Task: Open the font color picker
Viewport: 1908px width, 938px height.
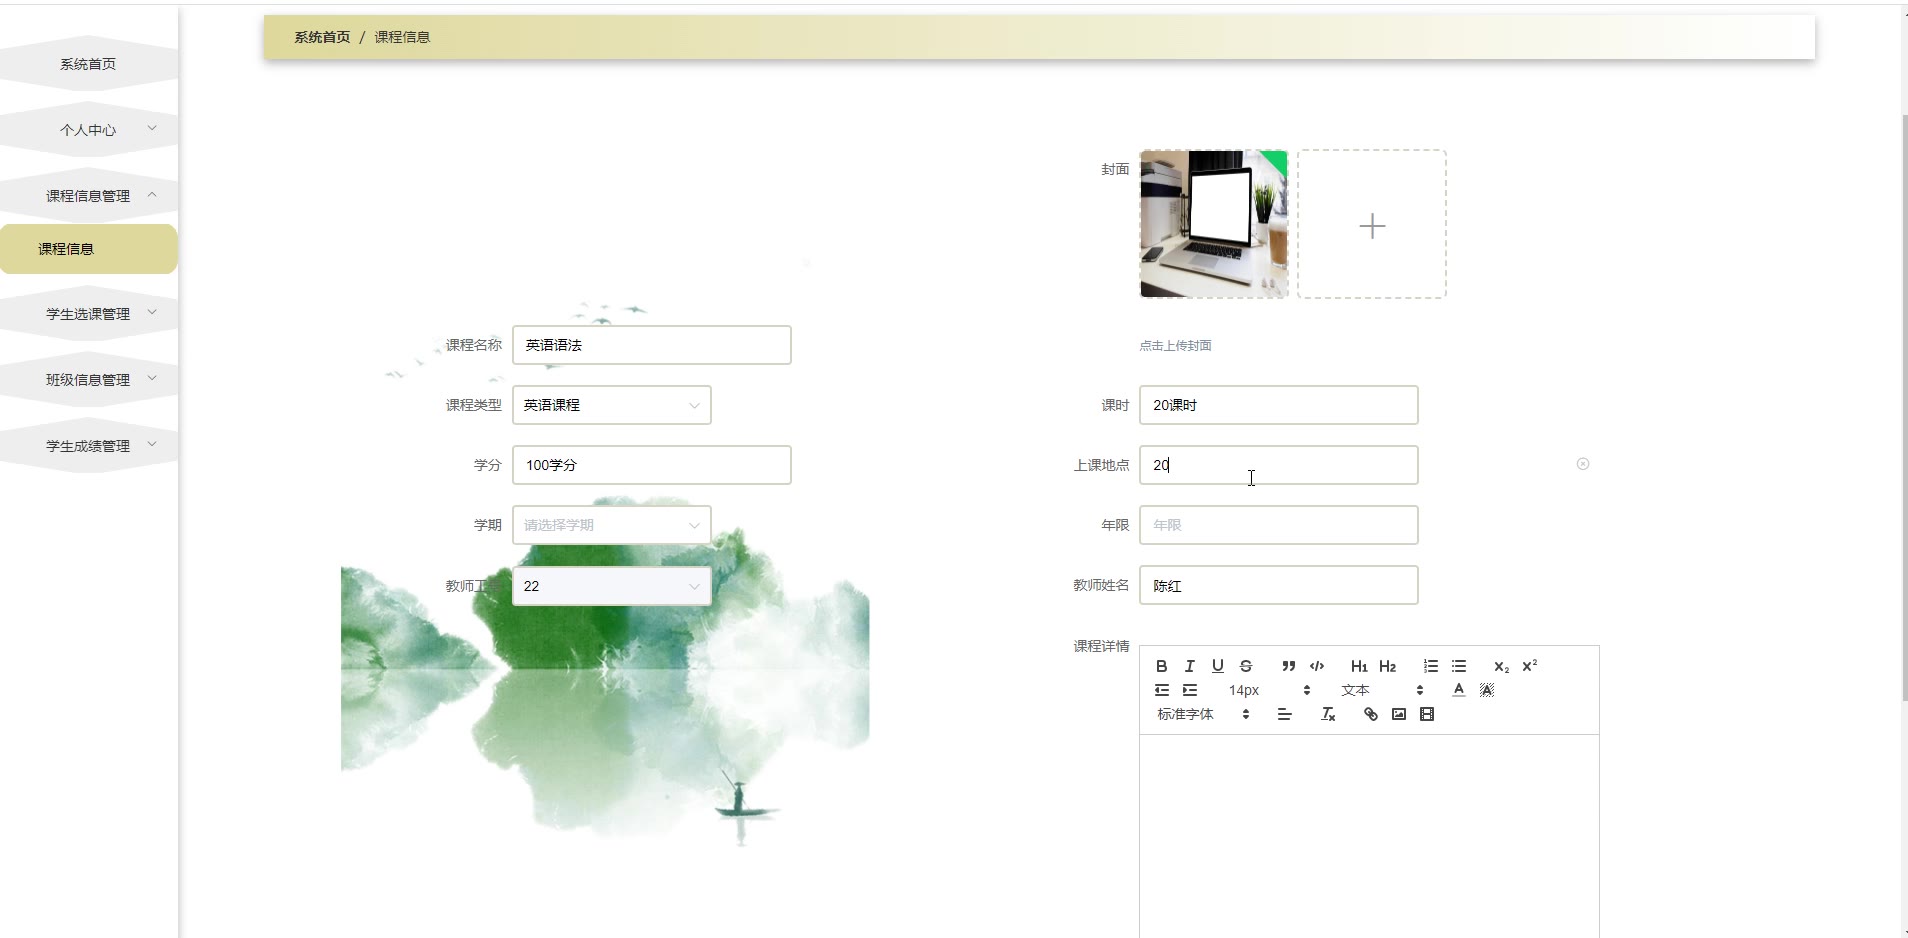Action: 1459,690
